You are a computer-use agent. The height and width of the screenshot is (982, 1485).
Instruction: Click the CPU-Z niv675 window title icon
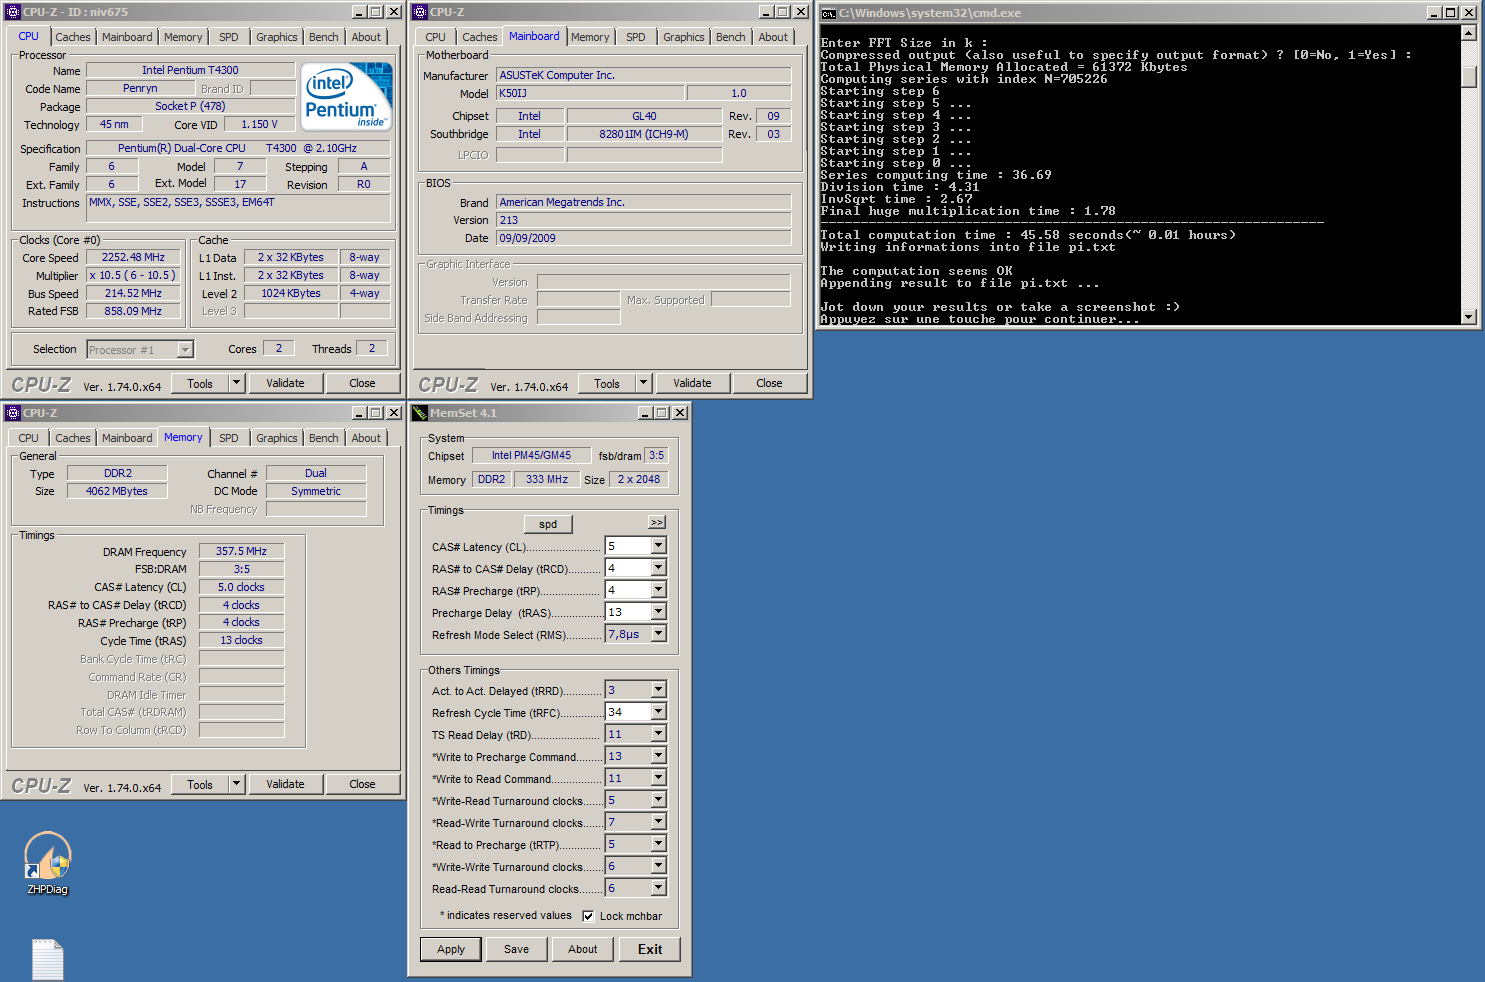13,12
